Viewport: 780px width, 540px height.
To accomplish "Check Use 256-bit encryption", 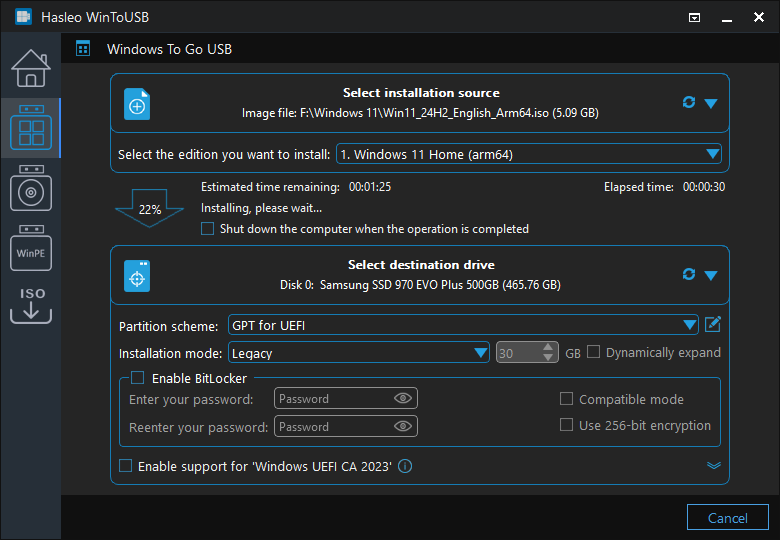I will pos(566,425).
